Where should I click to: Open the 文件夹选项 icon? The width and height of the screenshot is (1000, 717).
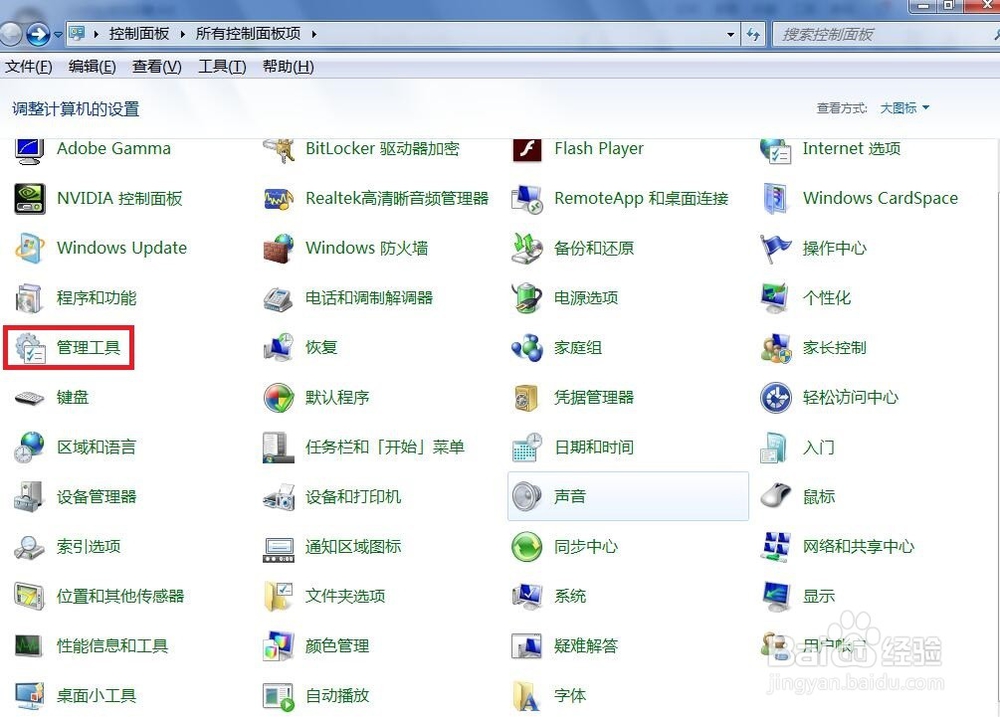tap(279, 596)
